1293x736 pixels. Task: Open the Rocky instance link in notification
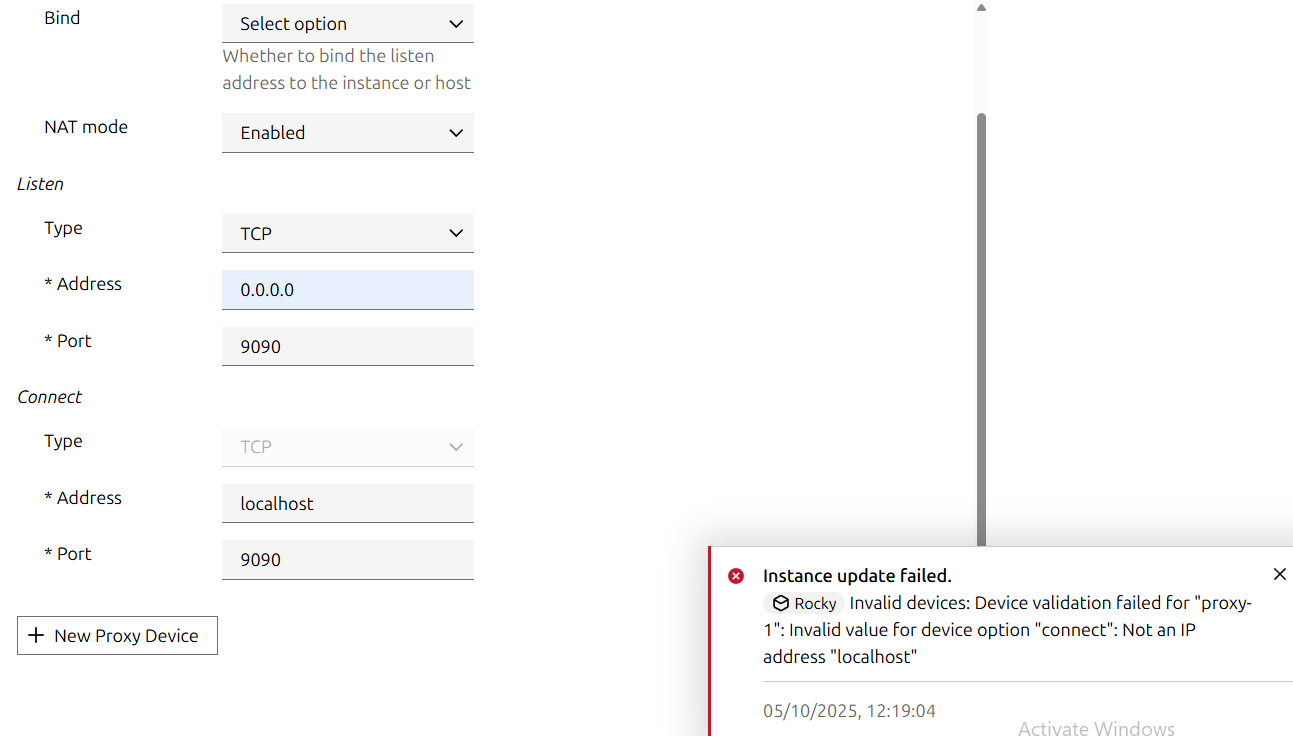point(814,603)
